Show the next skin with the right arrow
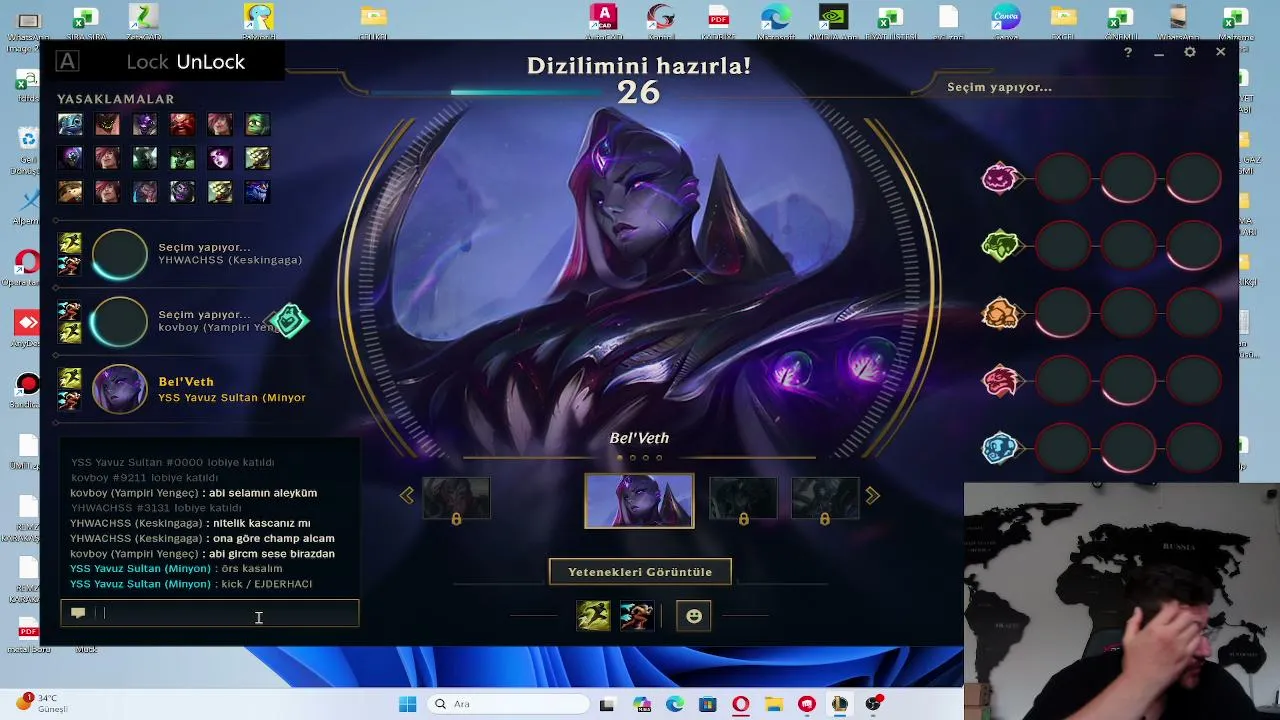Image resolution: width=1280 pixels, height=720 pixels. click(x=873, y=495)
